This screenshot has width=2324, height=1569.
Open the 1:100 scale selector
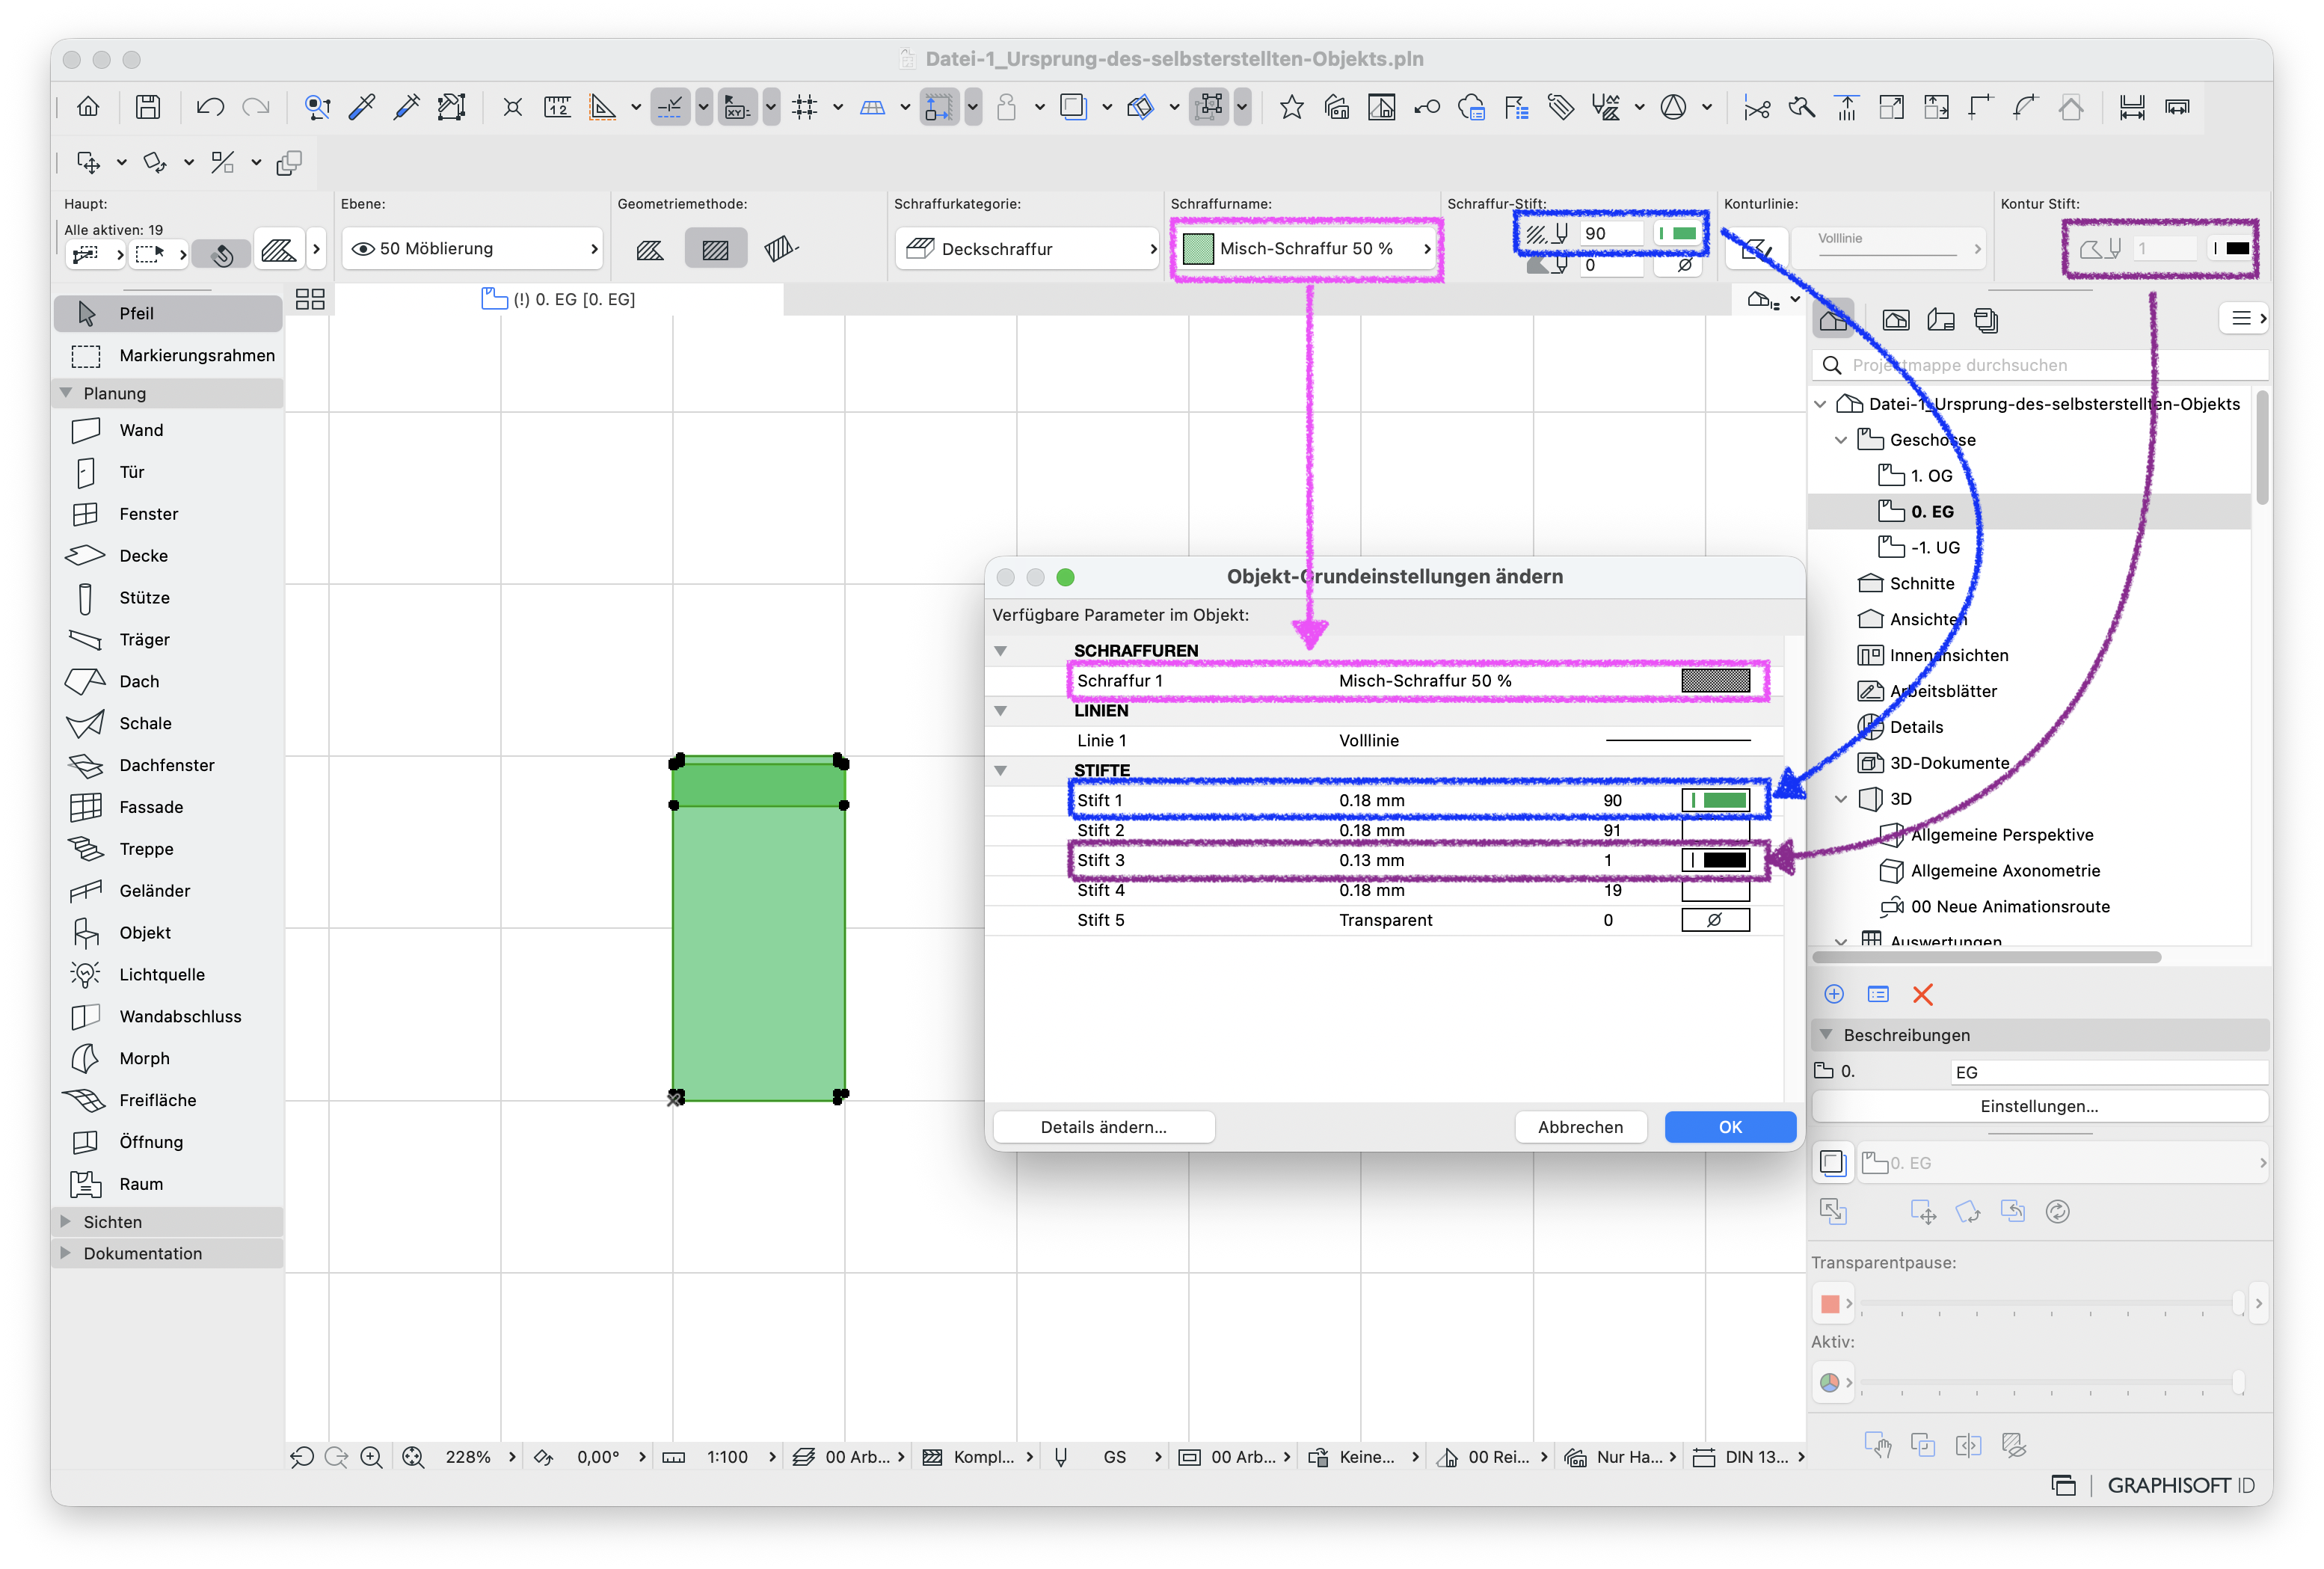(x=727, y=1457)
